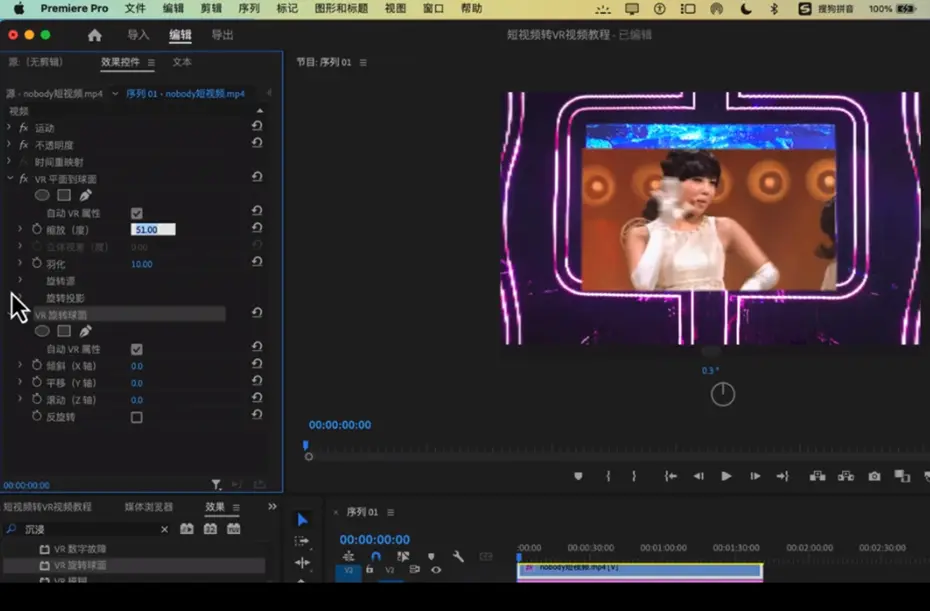The width and height of the screenshot is (930, 611).
Task: Choose the Ripple Edit tool
Action: click(302, 562)
